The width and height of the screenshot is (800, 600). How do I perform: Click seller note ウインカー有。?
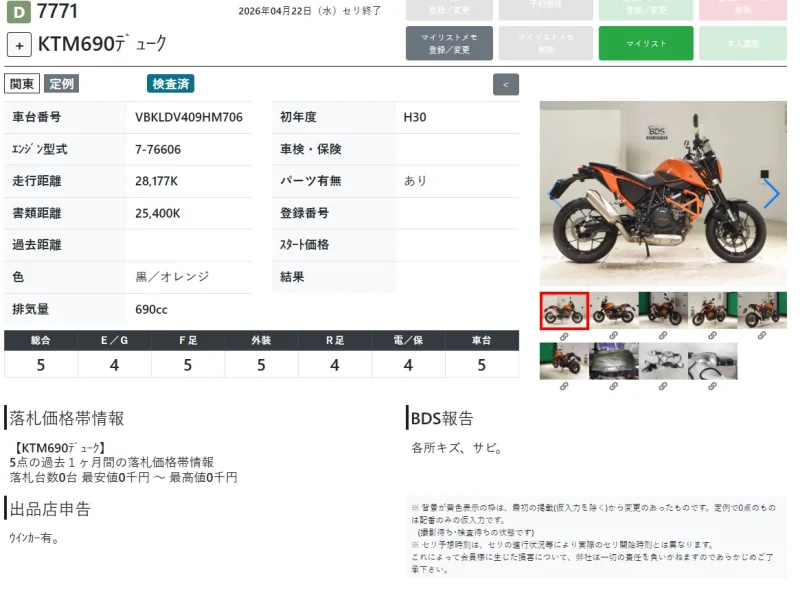click(34, 538)
